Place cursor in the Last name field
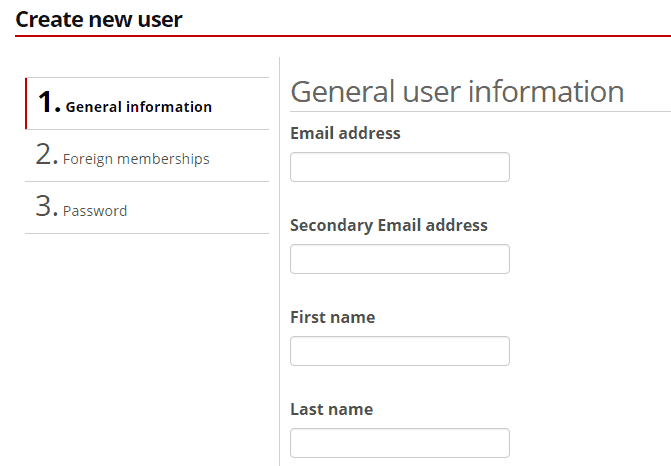Viewport: 671px width, 466px height. pyautogui.click(x=399, y=443)
